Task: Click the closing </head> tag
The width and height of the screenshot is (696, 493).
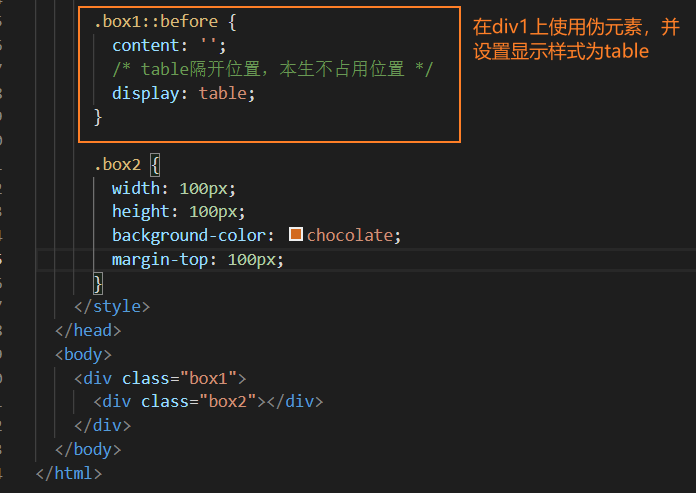Action: (88, 331)
